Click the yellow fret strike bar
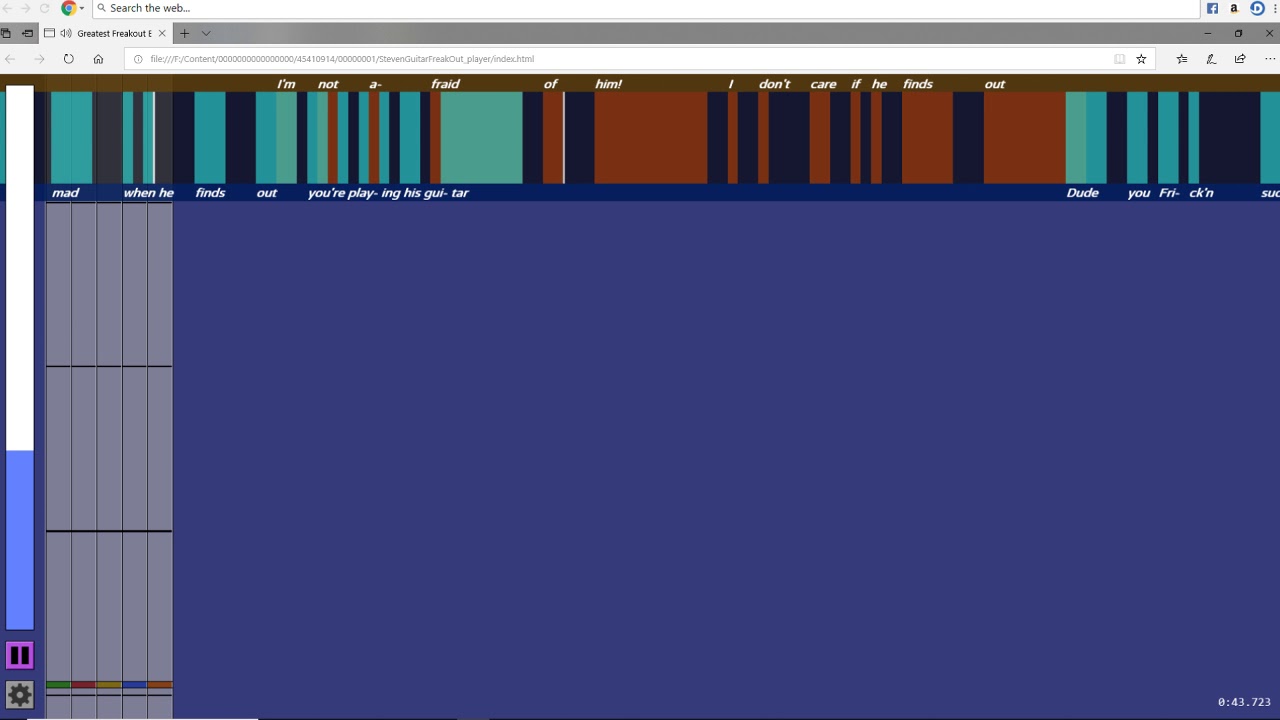Viewport: 1280px width, 720px height. click(x=109, y=685)
